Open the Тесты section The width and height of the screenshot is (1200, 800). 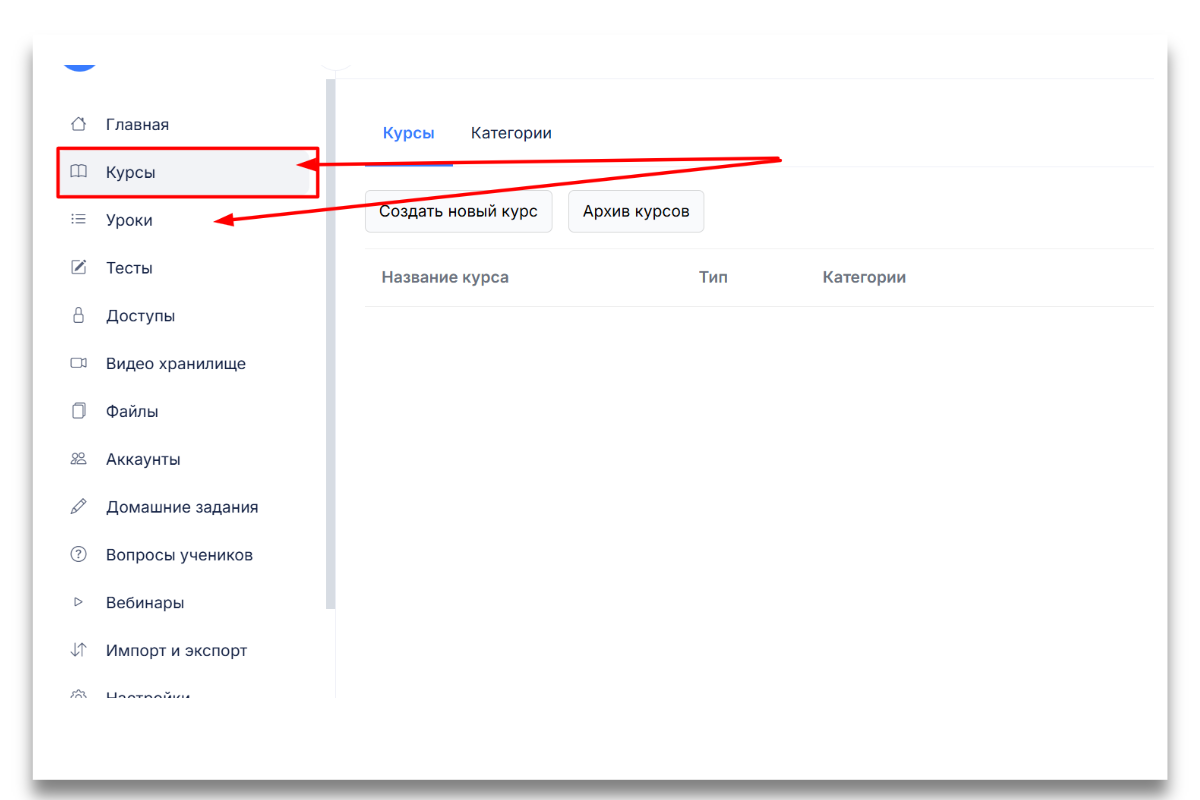click(x=129, y=268)
